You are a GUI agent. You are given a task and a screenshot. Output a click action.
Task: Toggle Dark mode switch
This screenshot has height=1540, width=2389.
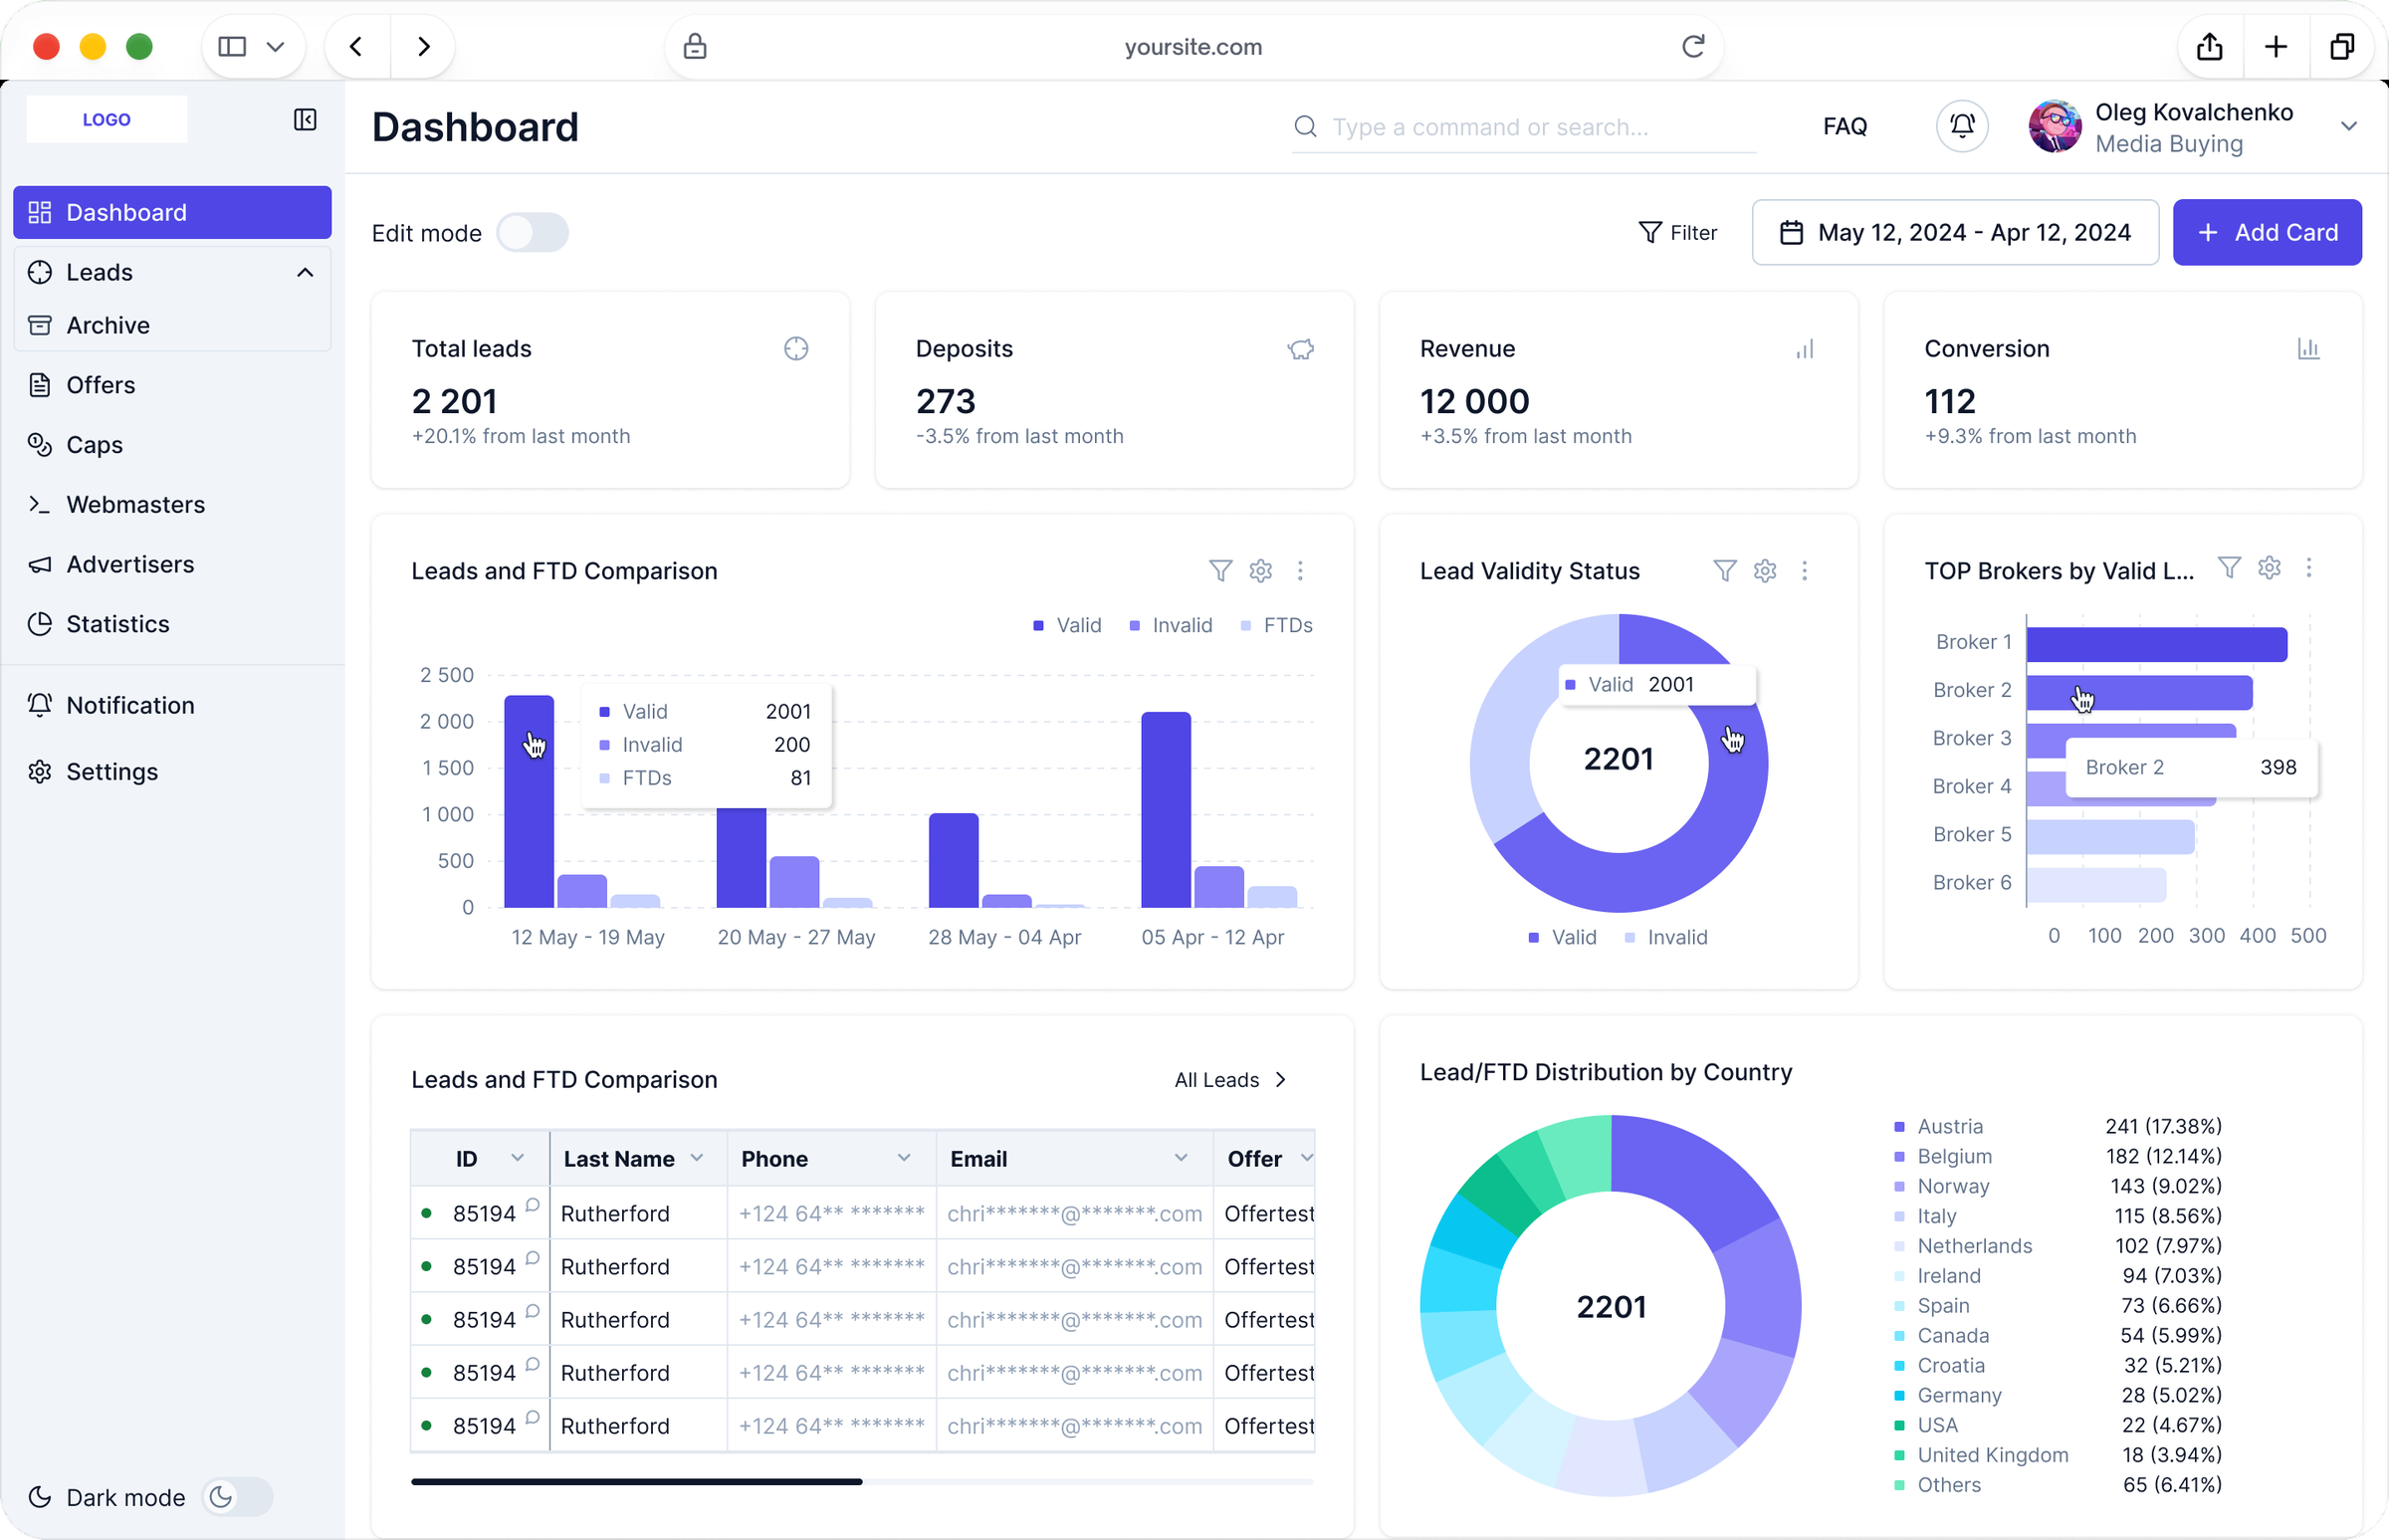pos(237,1497)
